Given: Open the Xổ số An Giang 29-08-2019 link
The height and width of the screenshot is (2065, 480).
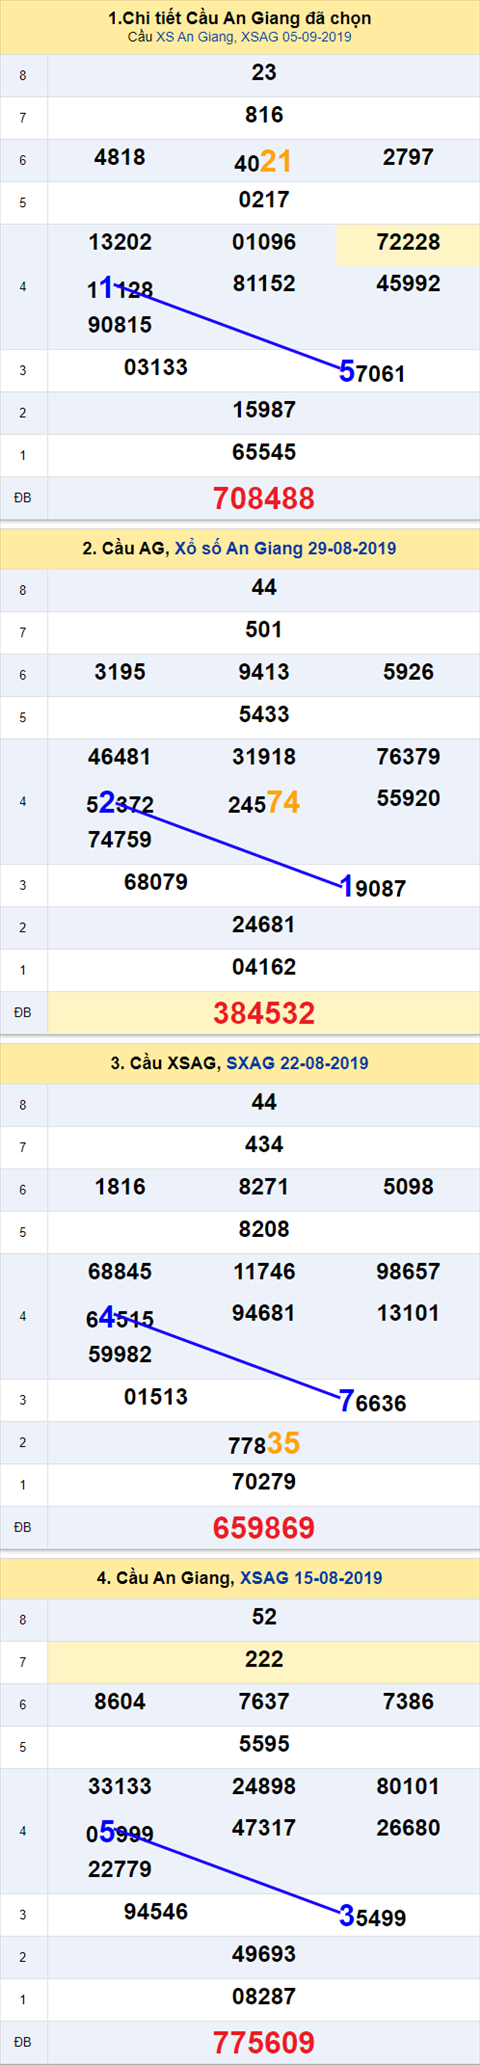Looking at the screenshot, I should (x=285, y=548).
